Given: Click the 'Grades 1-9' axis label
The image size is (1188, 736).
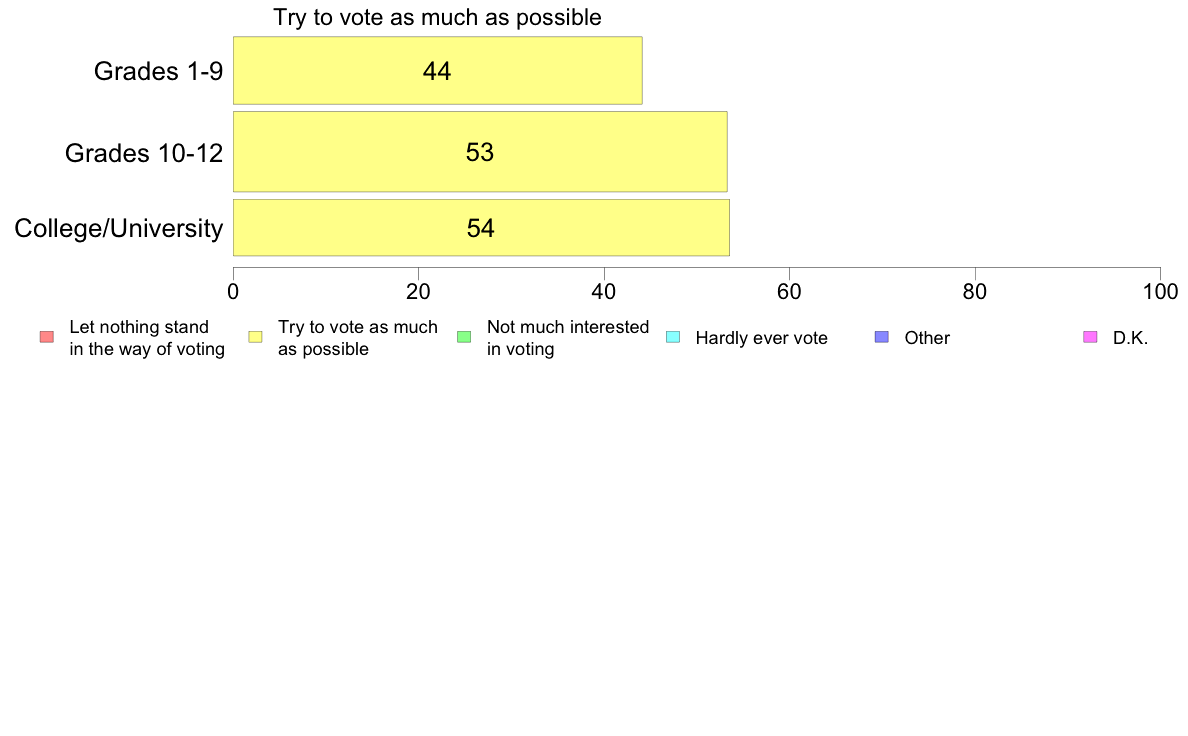Looking at the screenshot, I should pyautogui.click(x=158, y=71).
